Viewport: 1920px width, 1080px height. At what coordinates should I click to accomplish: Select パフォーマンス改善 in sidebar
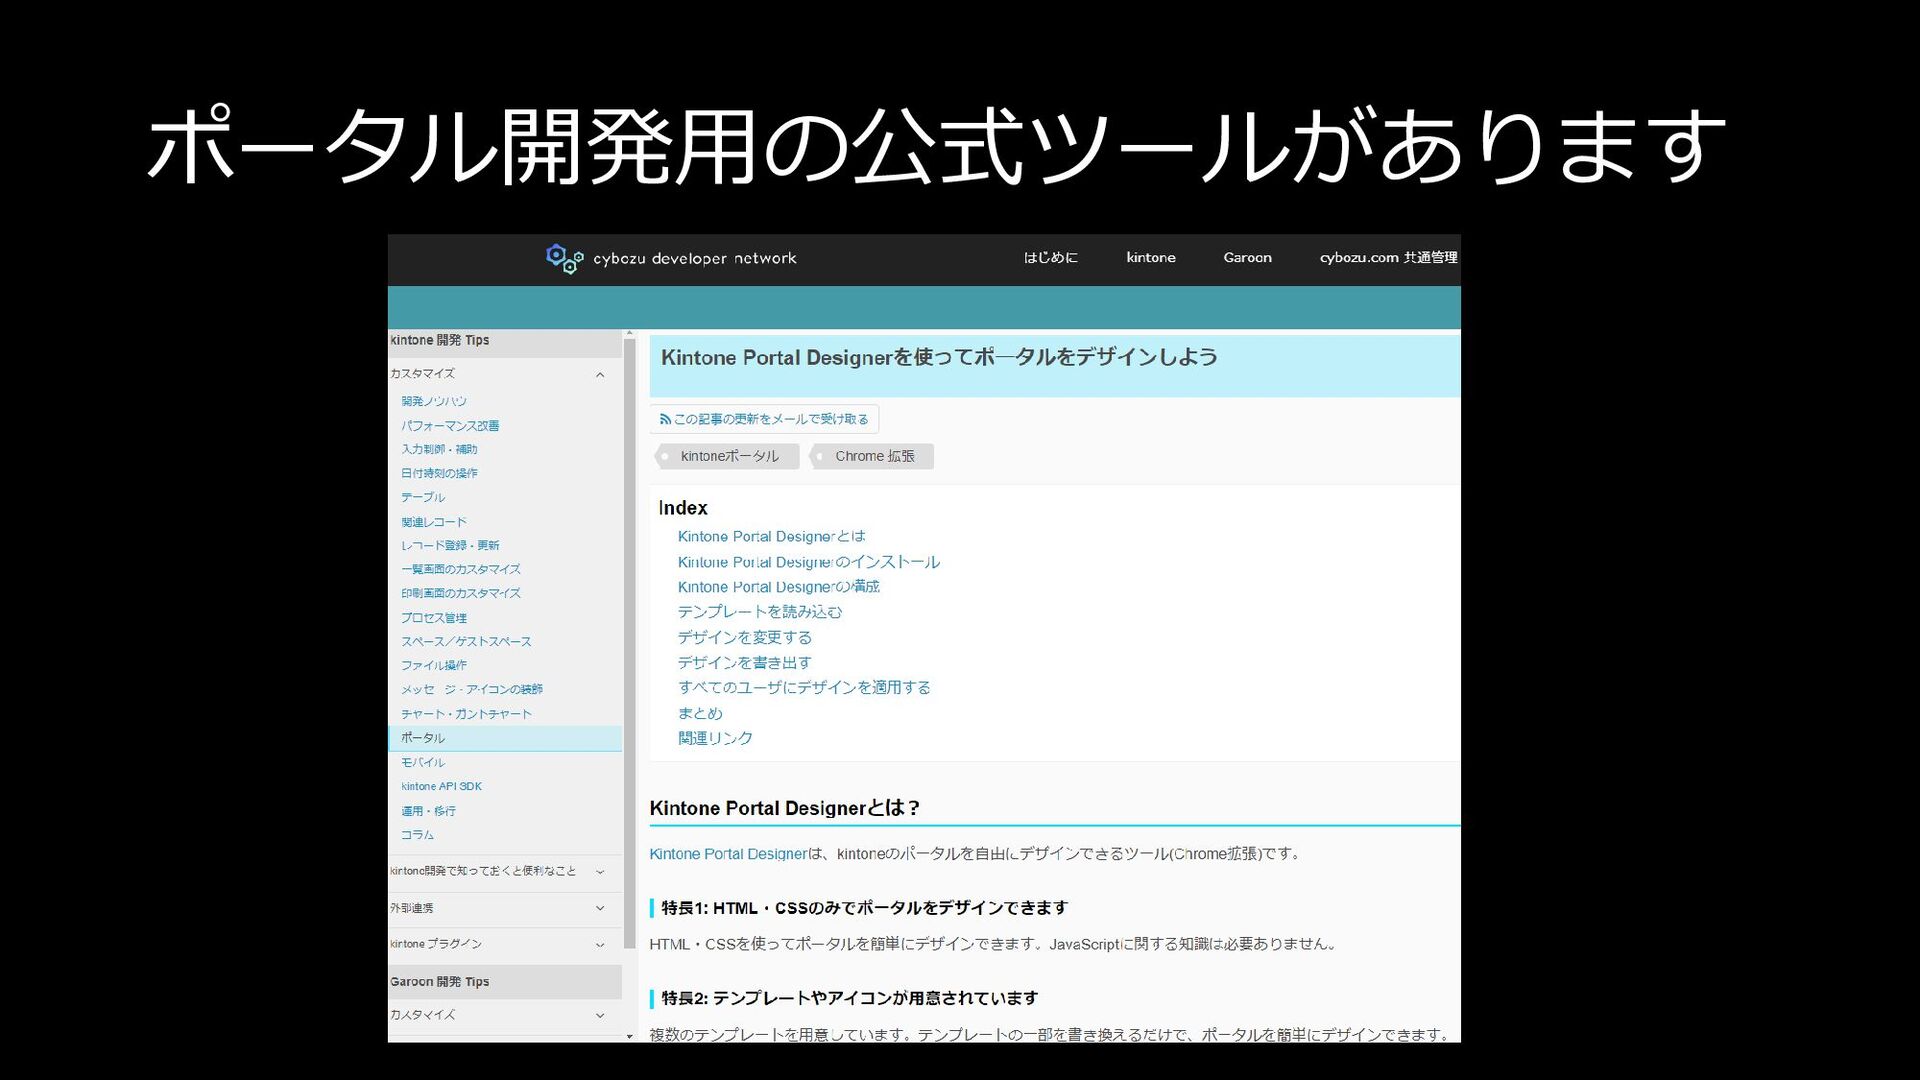[x=450, y=425]
